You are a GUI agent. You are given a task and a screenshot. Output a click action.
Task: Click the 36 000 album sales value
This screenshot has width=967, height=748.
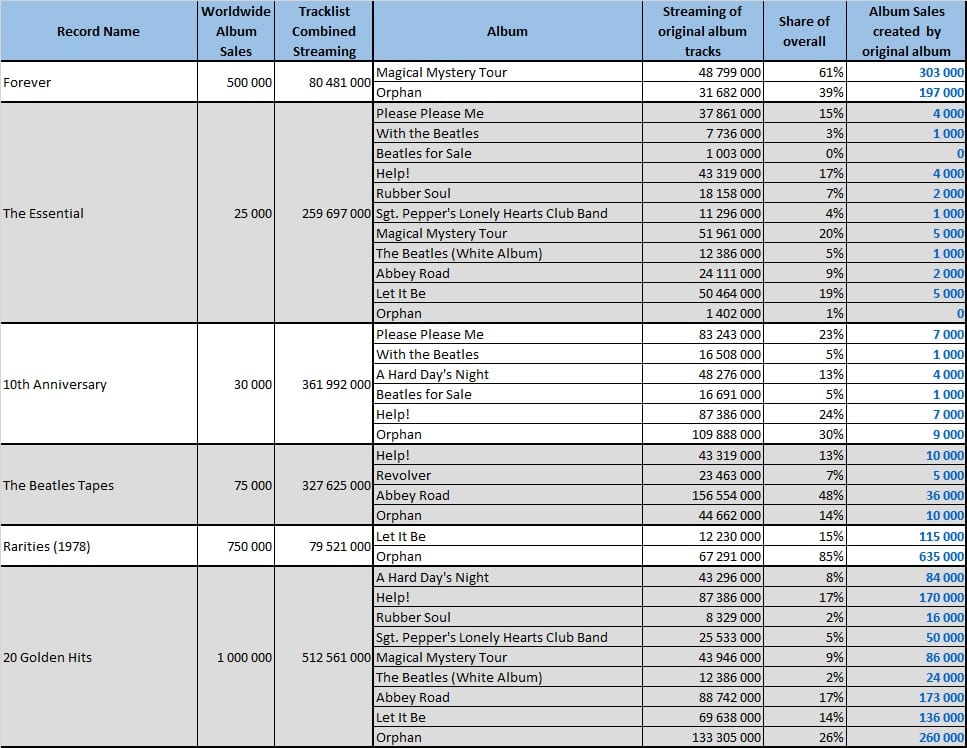point(906,495)
